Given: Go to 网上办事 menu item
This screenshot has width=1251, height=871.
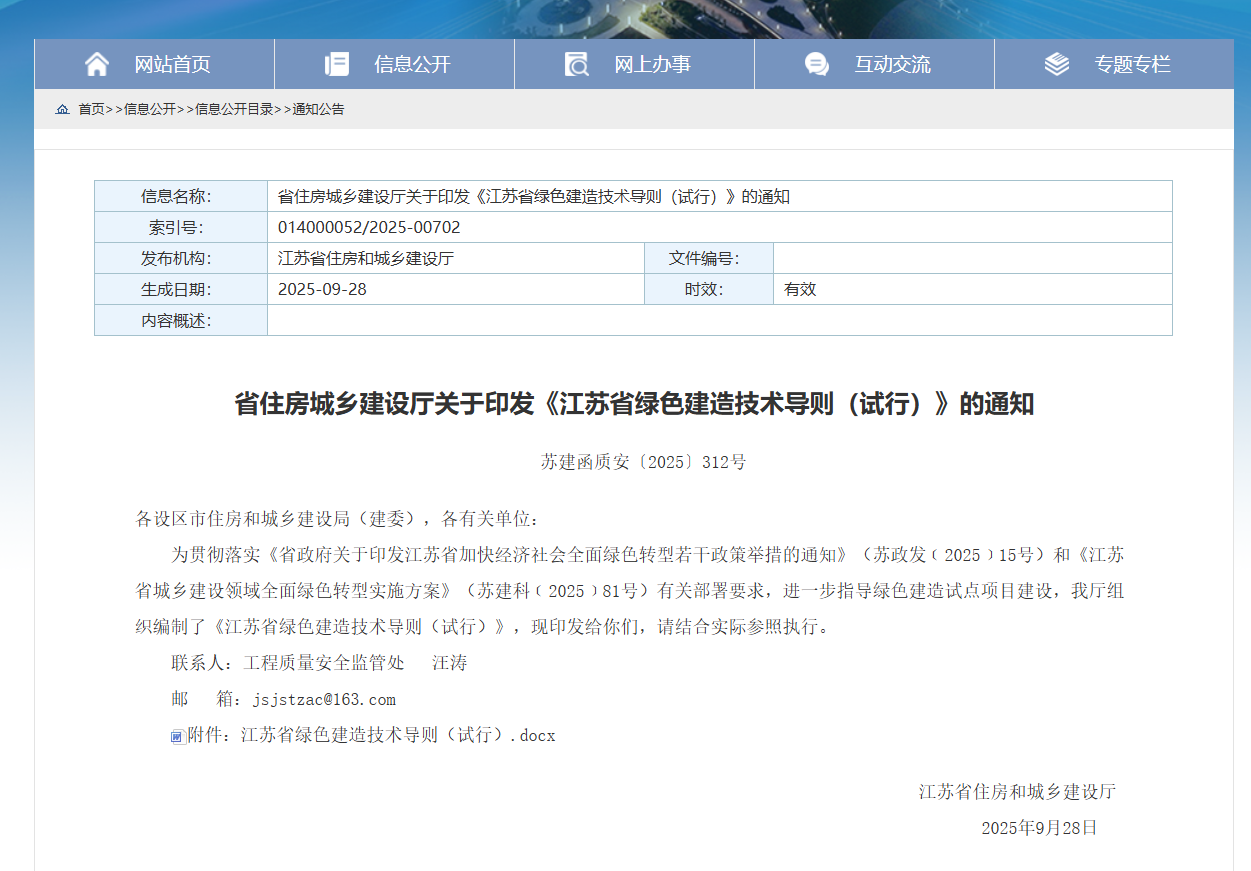Looking at the screenshot, I should tap(652, 64).
